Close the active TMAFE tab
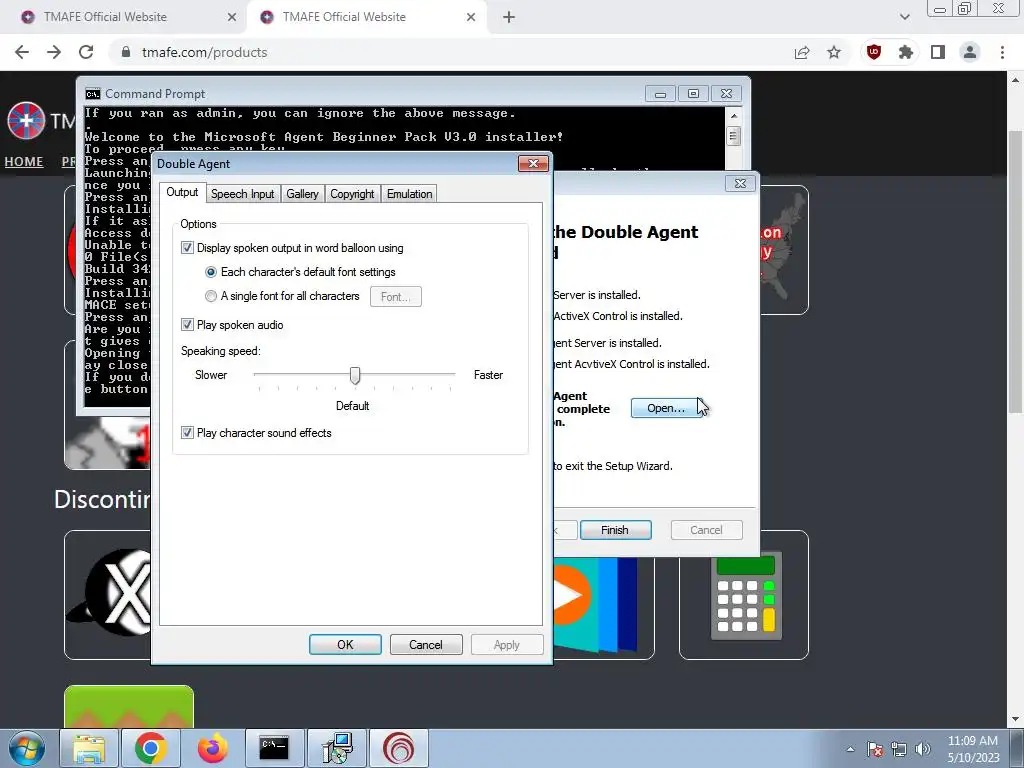 point(471,17)
